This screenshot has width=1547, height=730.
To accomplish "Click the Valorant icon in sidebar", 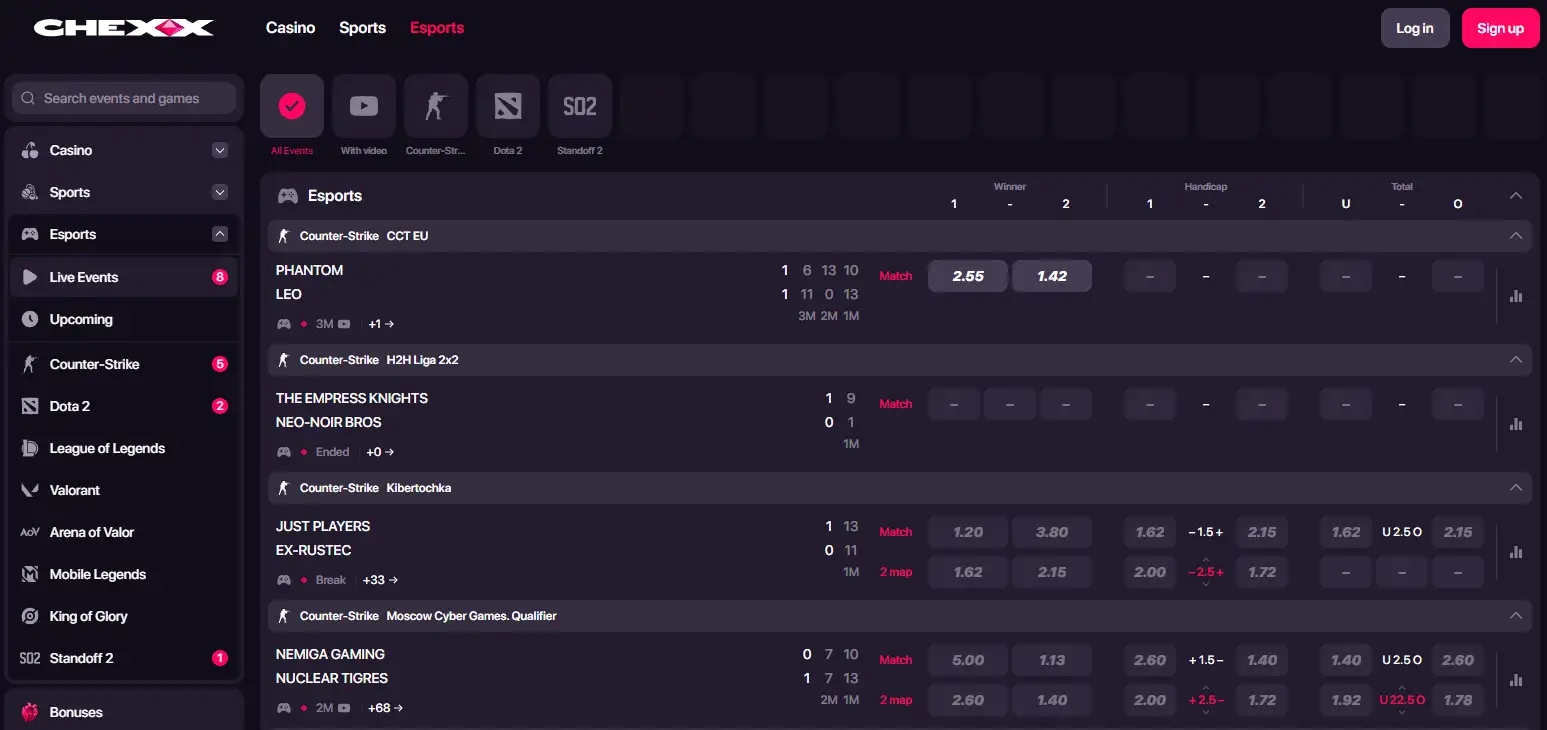I will (x=30, y=490).
